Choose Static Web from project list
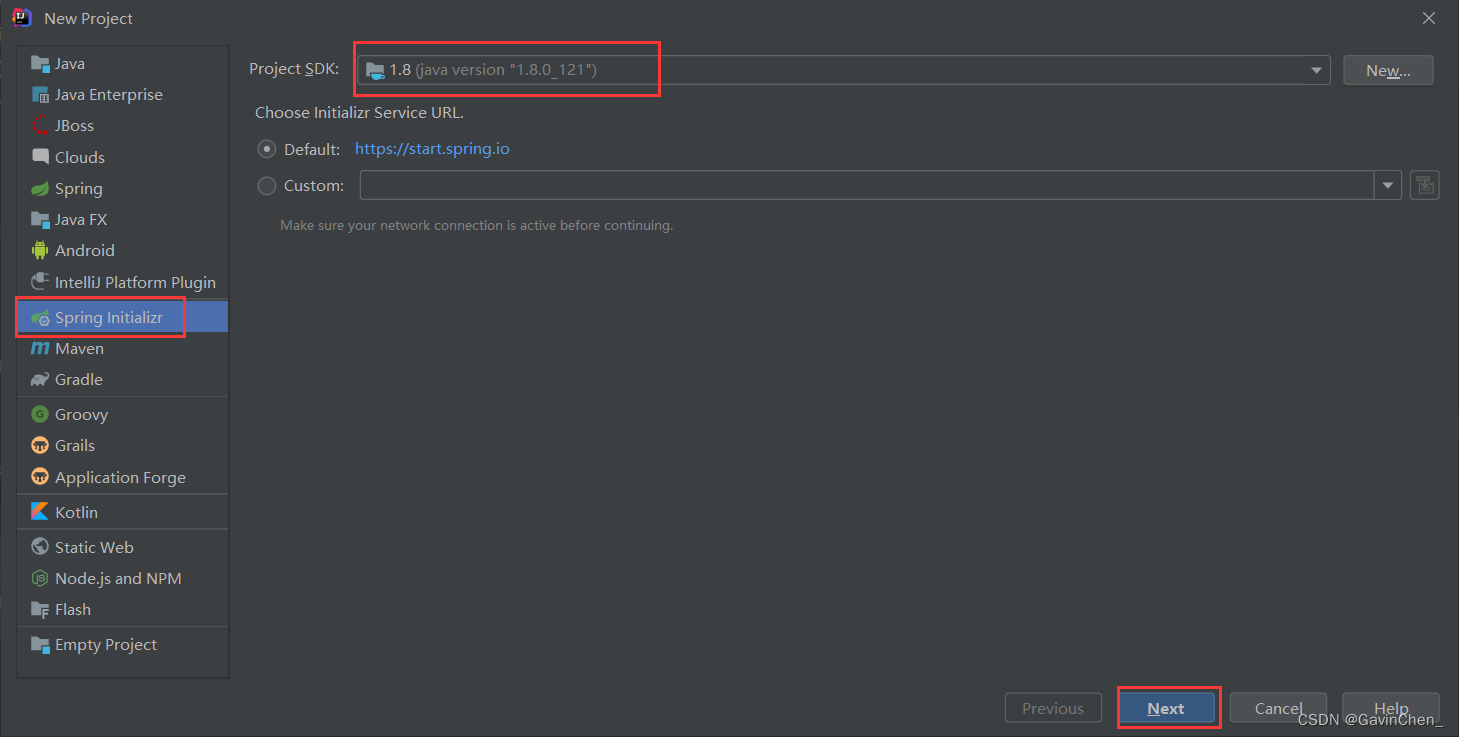Image resolution: width=1459 pixels, height=737 pixels. [x=94, y=548]
